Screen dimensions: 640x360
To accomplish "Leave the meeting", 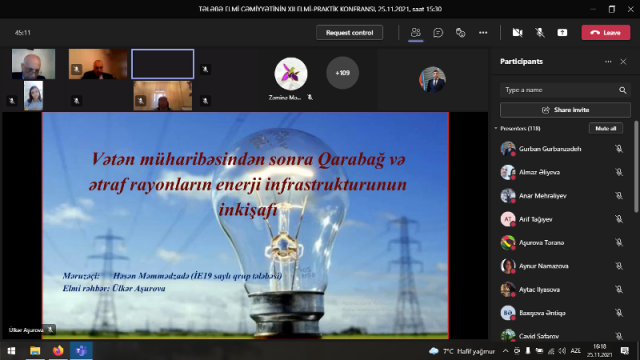I will pyautogui.click(x=606, y=33).
